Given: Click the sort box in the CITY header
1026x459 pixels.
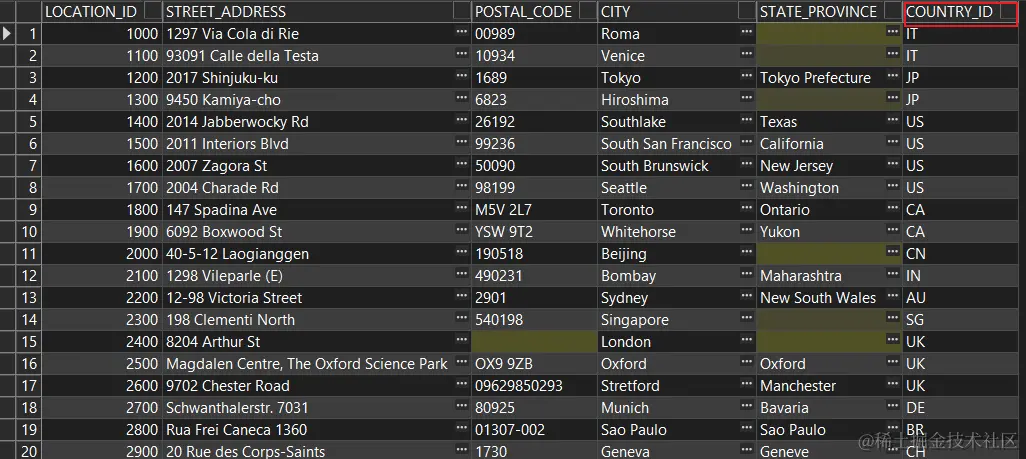Looking at the screenshot, I should [747, 11].
